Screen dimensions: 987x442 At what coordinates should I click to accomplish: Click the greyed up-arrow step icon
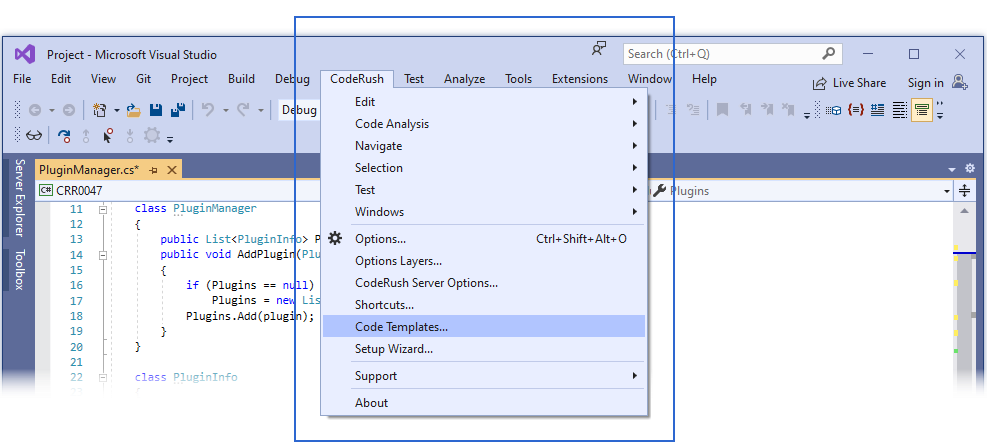coord(86,135)
